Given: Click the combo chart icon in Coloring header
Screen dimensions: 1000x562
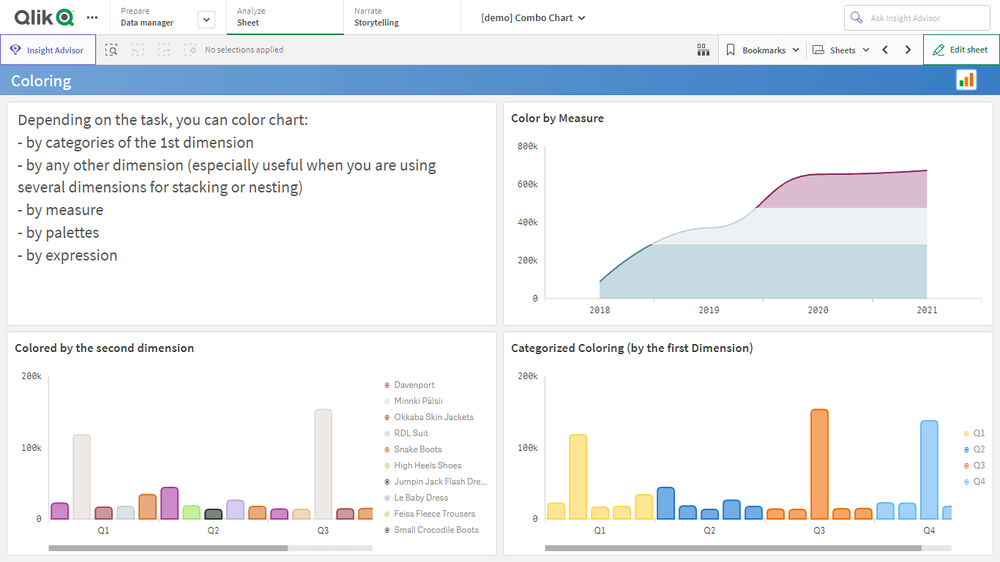Looking at the screenshot, I should pyautogui.click(x=966, y=81).
